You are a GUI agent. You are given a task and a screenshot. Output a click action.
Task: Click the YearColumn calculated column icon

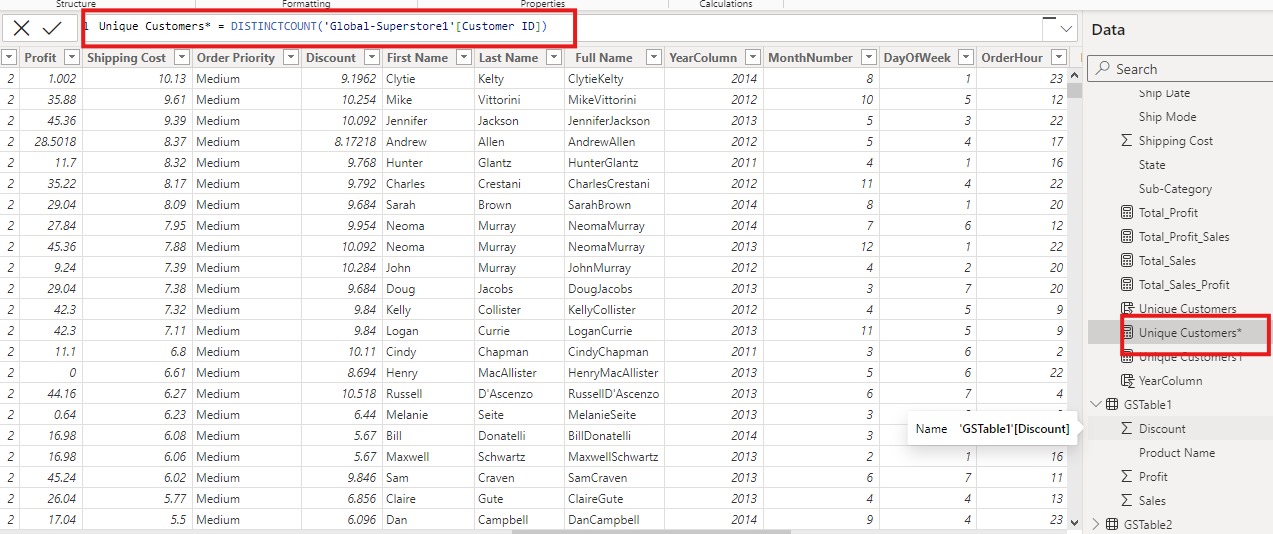(1127, 381)
